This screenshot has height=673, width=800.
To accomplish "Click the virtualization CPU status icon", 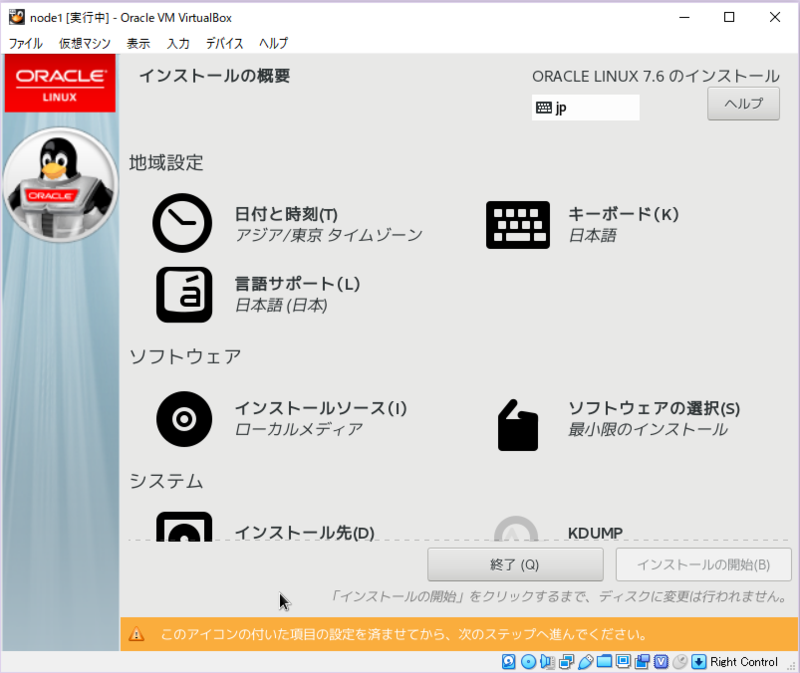I will (x=661, y=662).
